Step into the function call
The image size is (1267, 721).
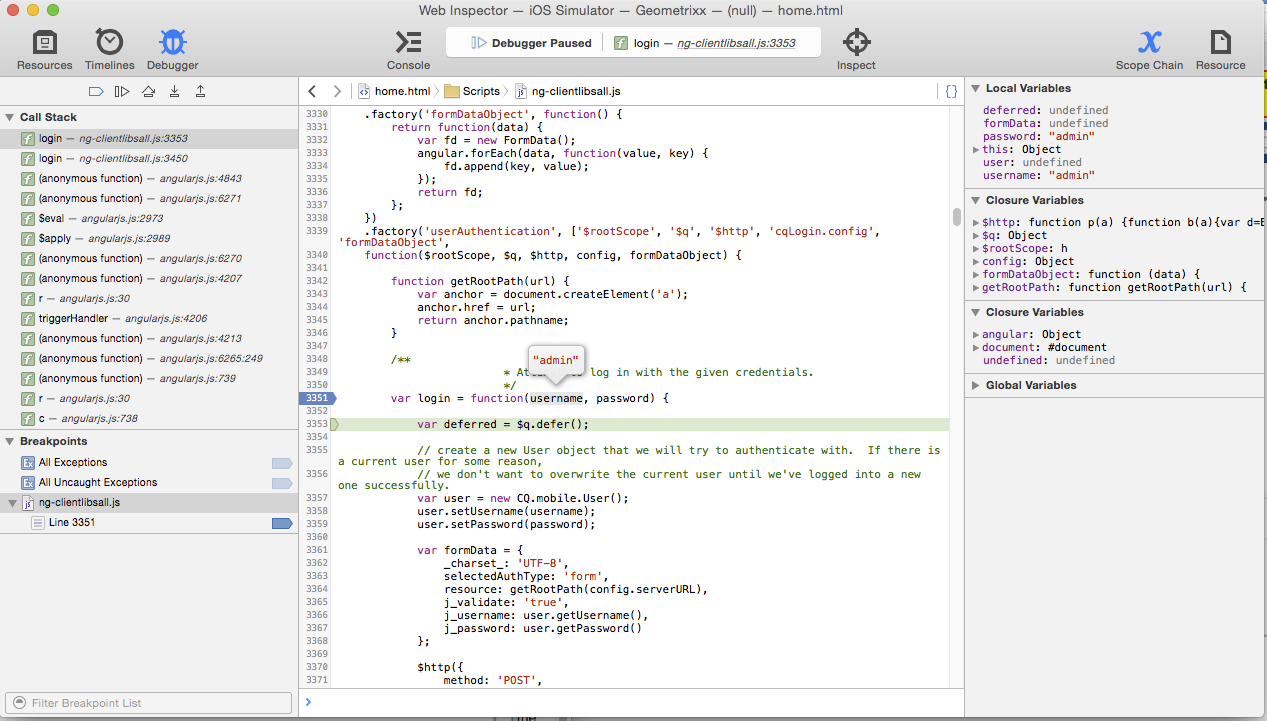pyautogui.click(x=174, y=91)
